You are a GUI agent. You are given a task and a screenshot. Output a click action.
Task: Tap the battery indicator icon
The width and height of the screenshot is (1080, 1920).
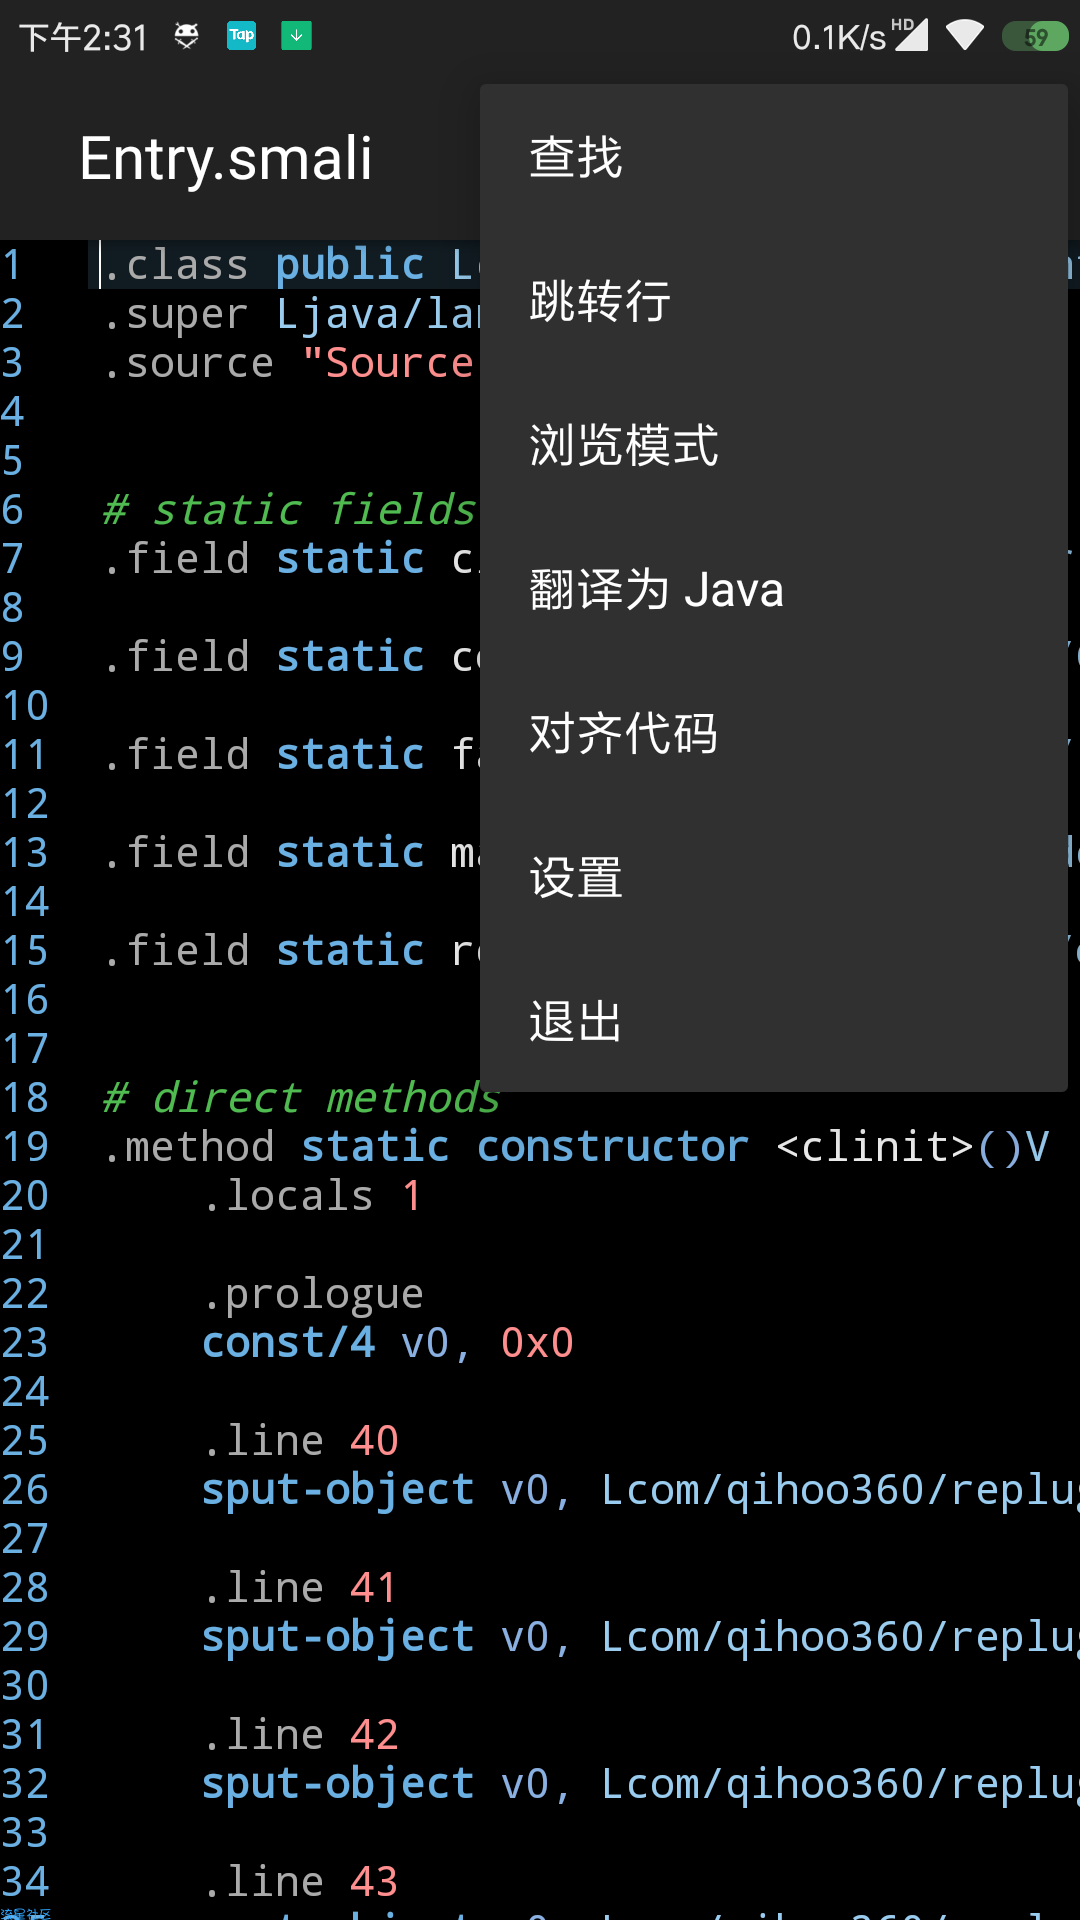(x=1035, y=37)
